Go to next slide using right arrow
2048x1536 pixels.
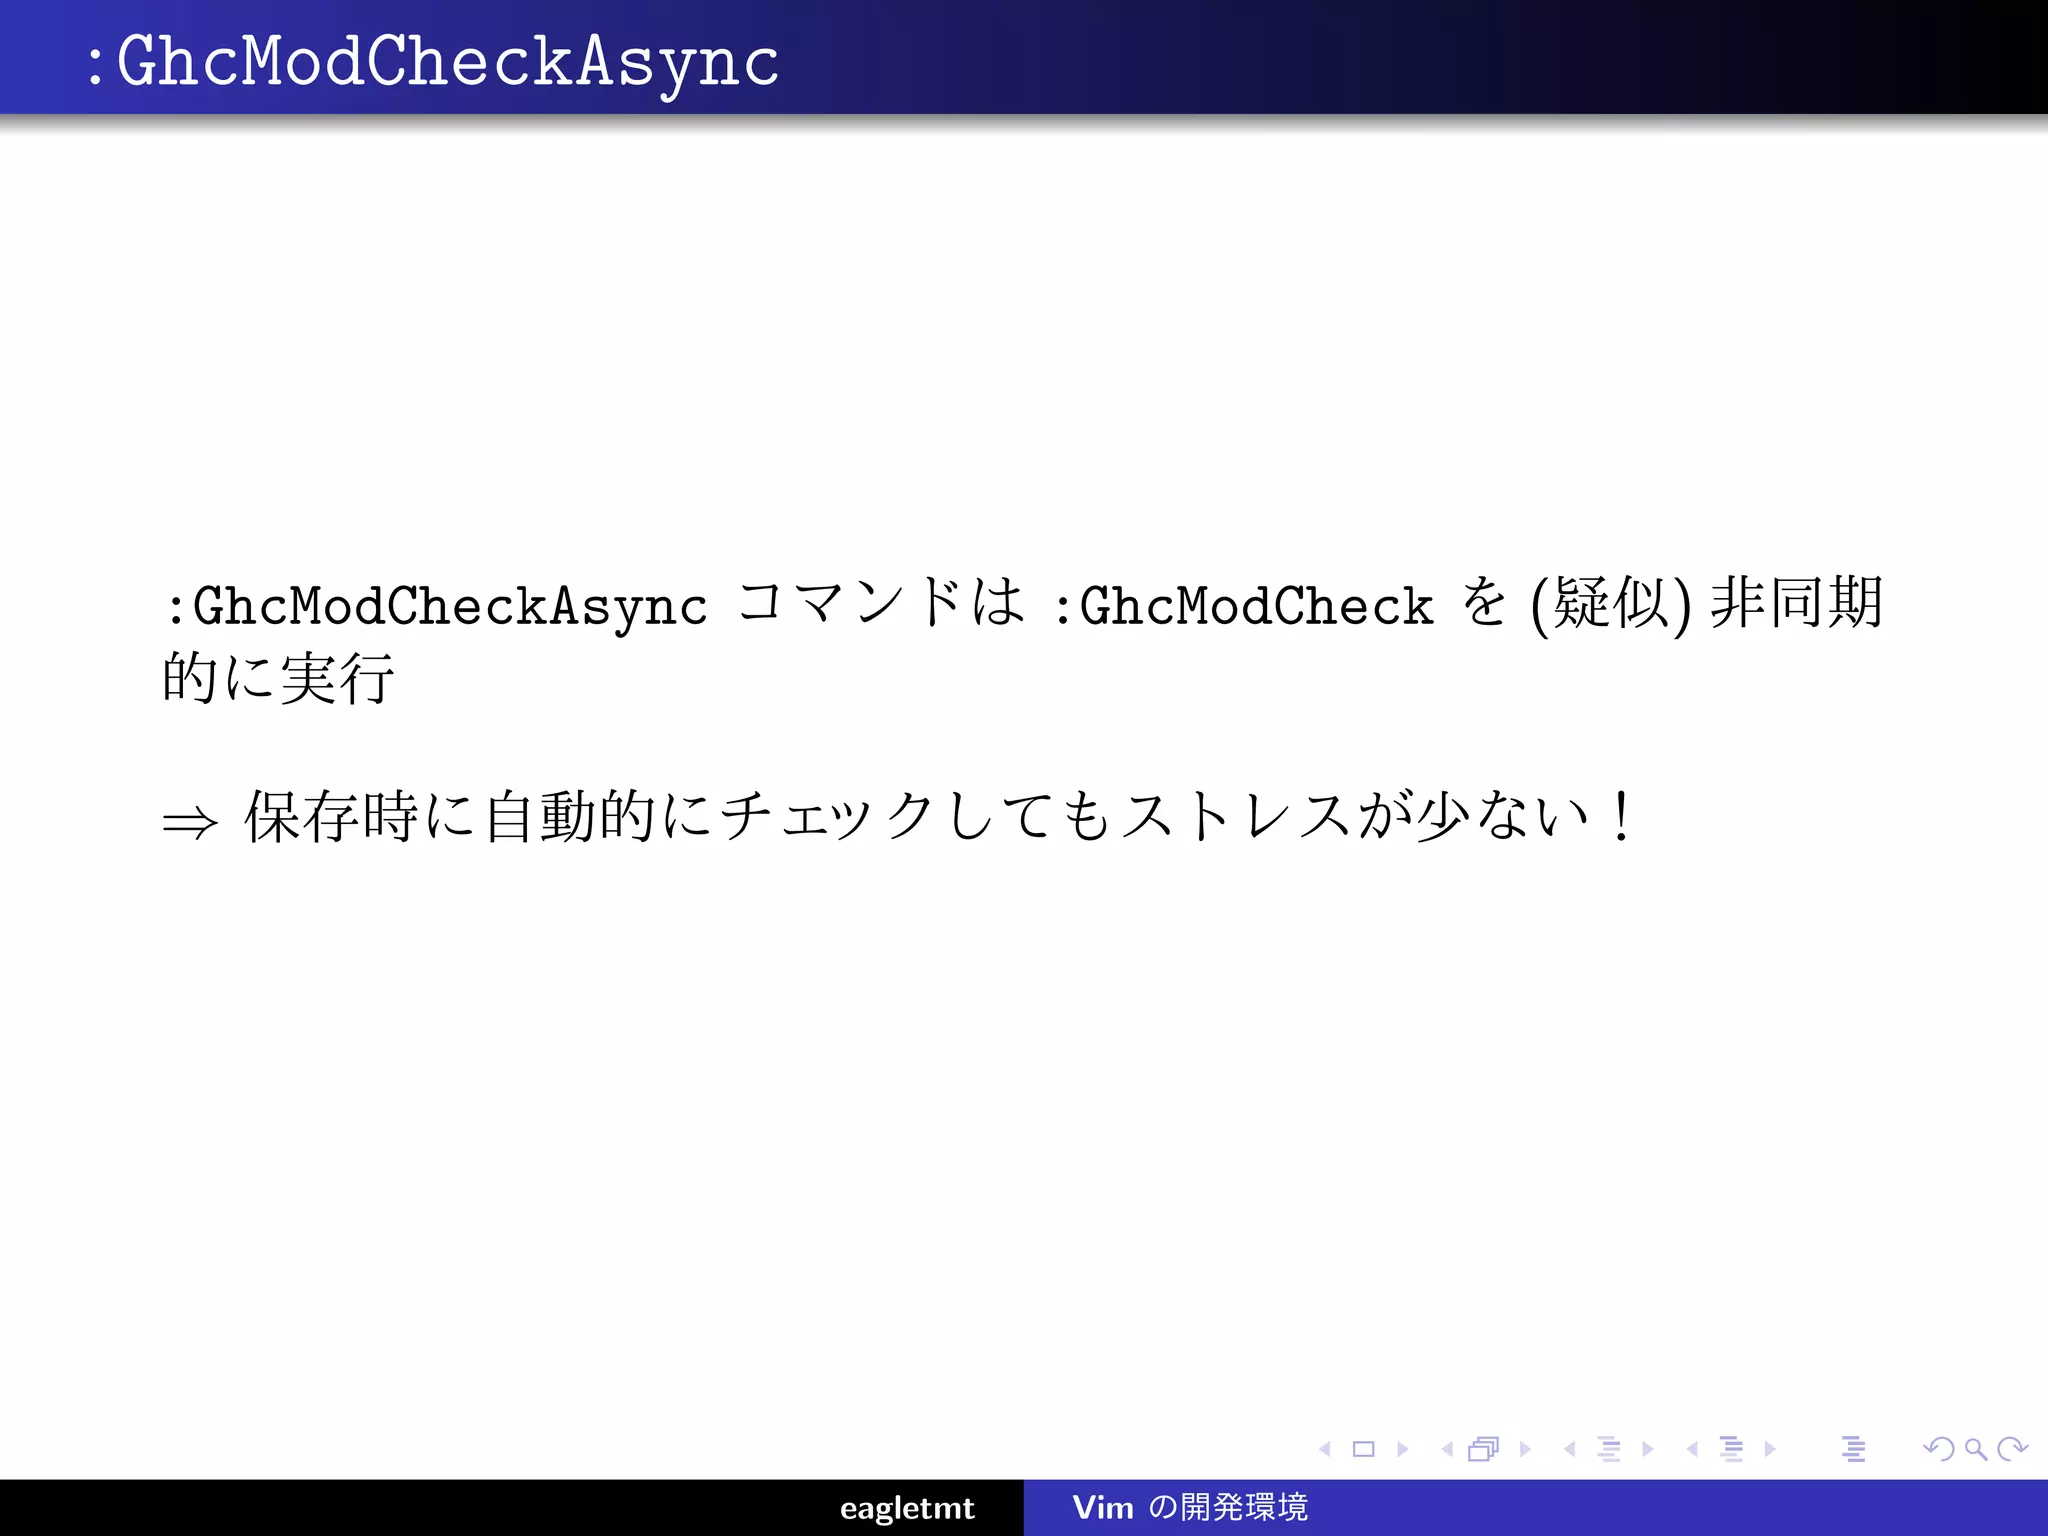click(1403, 1449)
